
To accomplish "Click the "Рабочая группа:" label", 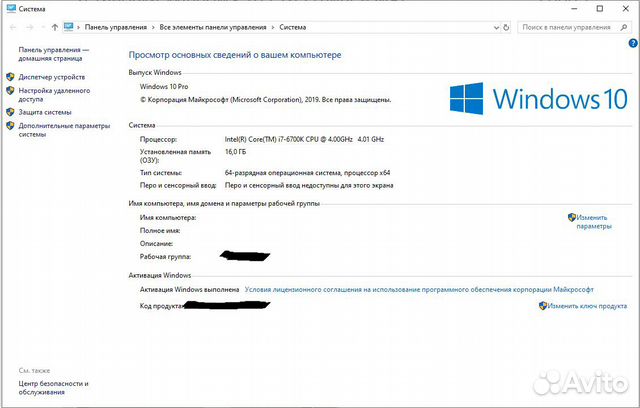I will pyautogui.click(x=165, y=257).
